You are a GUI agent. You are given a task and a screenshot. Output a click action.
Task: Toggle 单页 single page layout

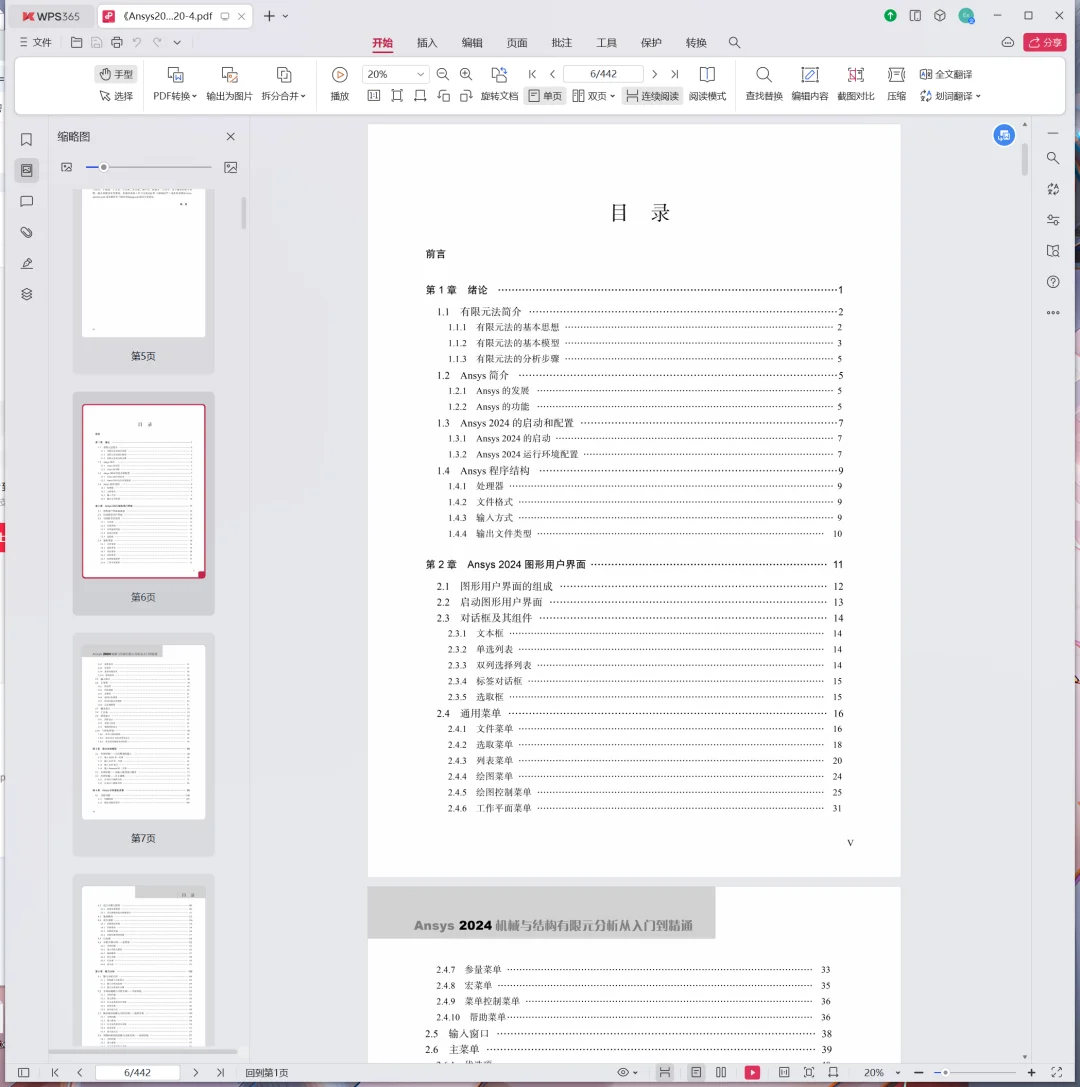(x=545, y=96)
